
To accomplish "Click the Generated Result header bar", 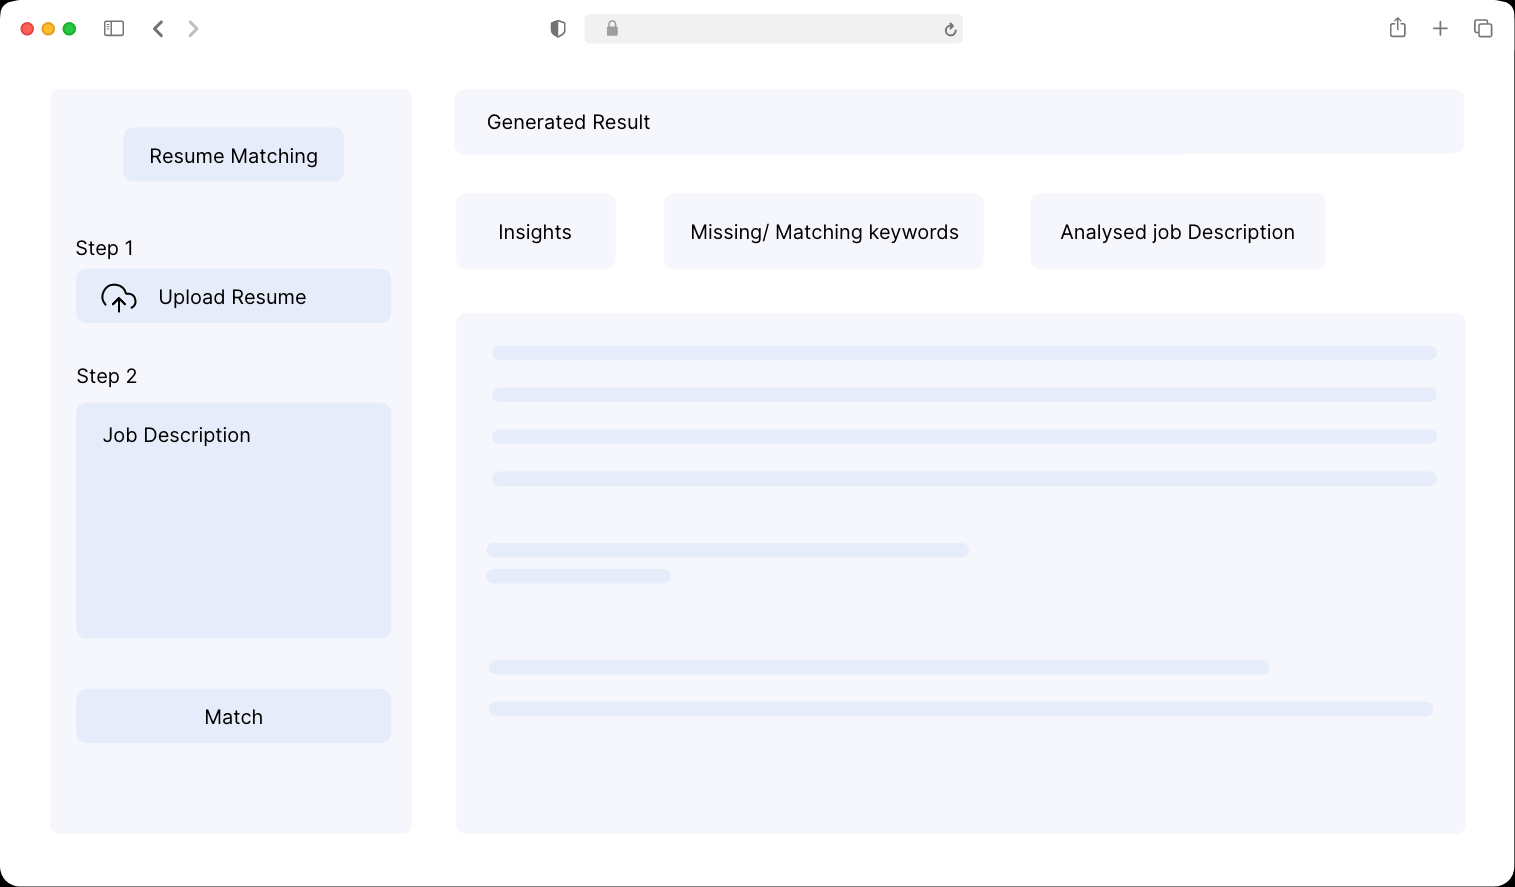I will point(958,121).
